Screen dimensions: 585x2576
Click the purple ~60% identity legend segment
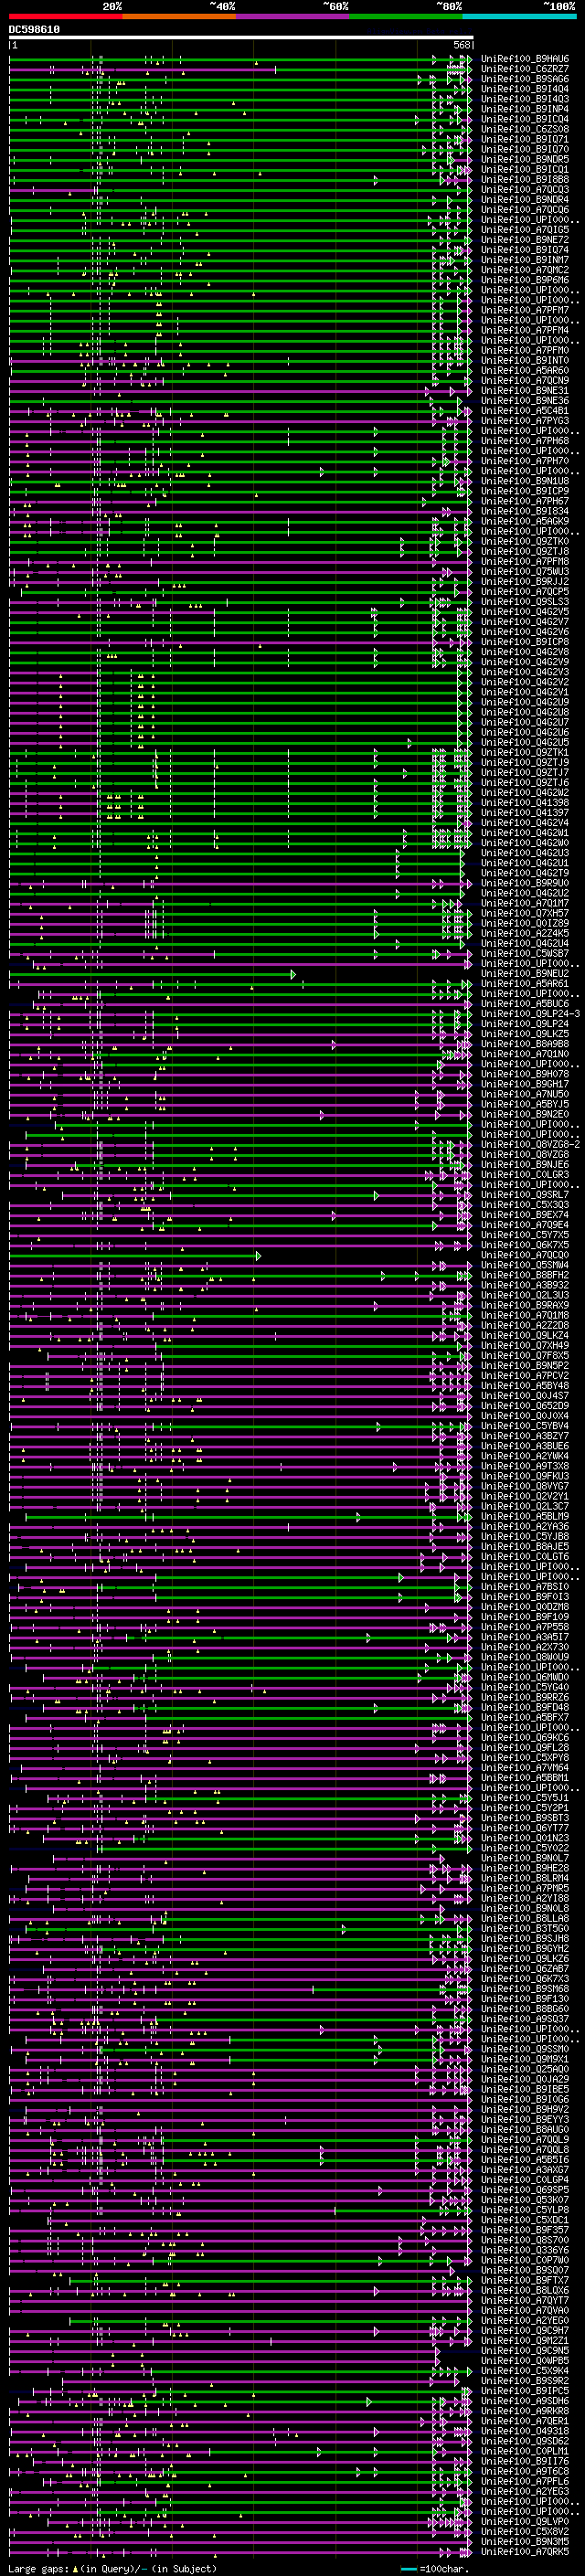292,17
